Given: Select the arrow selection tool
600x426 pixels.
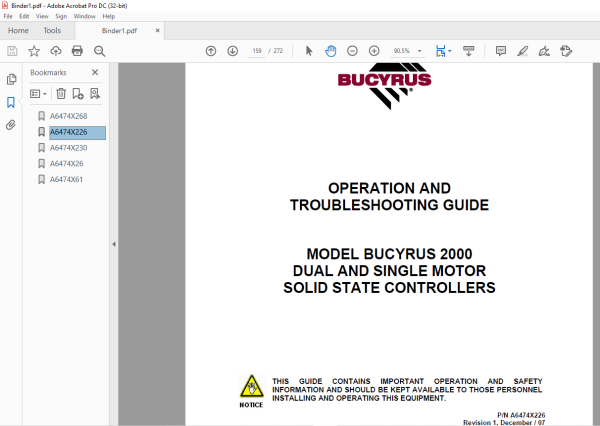Looking at the screenshot, I should [x=309, y=51].
